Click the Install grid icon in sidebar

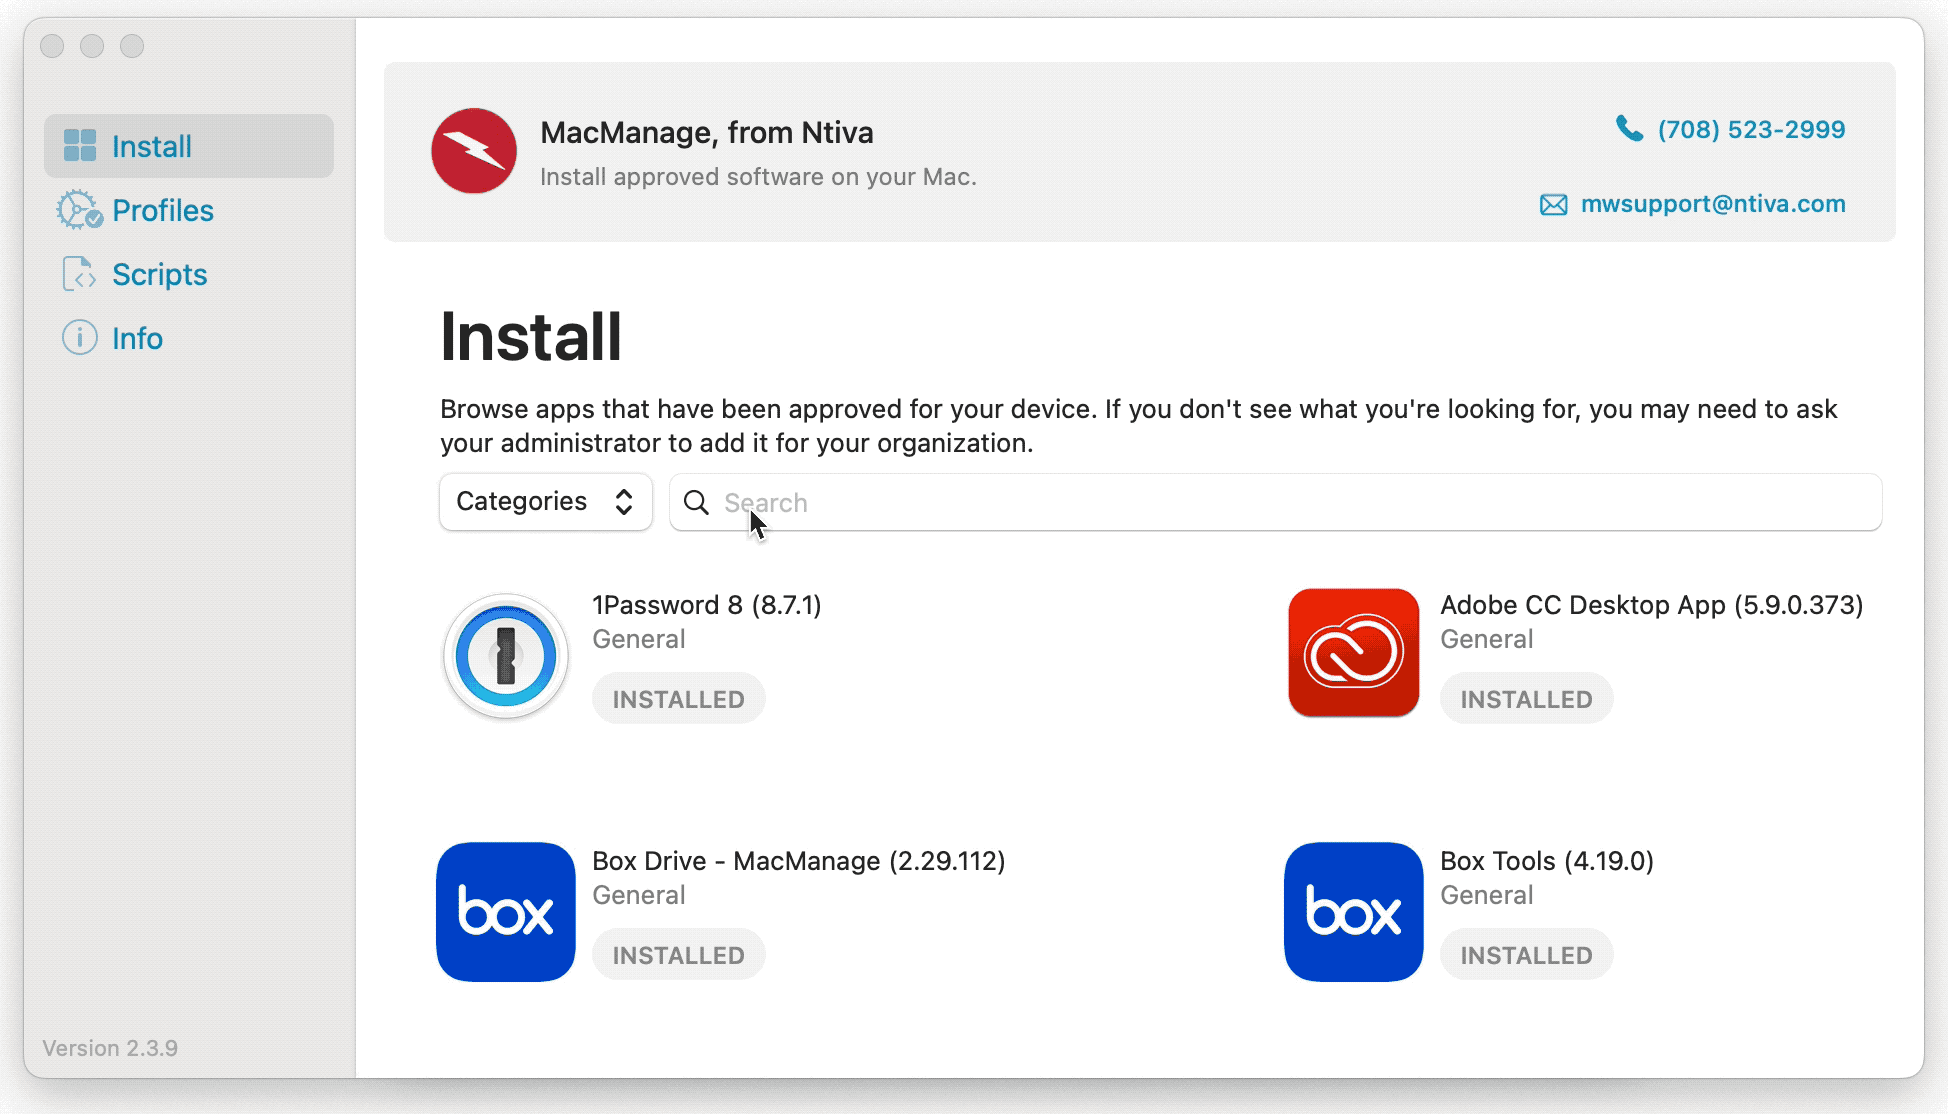80,146
